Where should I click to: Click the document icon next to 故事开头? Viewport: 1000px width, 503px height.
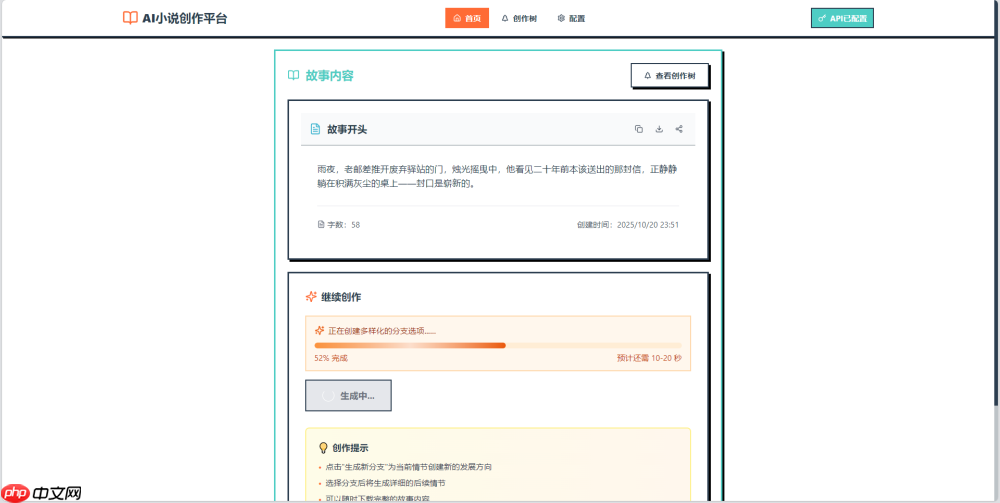click(x=315, y=129)
